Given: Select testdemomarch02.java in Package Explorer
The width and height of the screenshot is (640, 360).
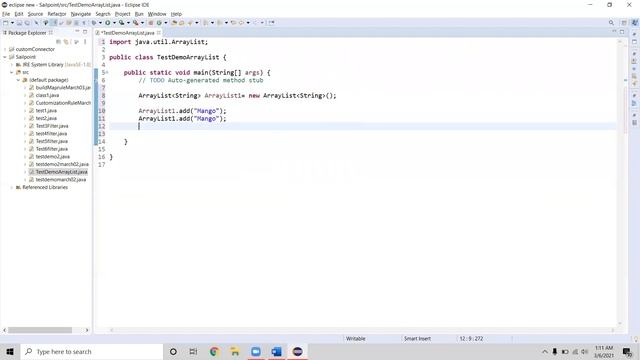Looking at the screenshot, I should click(61, 180).
